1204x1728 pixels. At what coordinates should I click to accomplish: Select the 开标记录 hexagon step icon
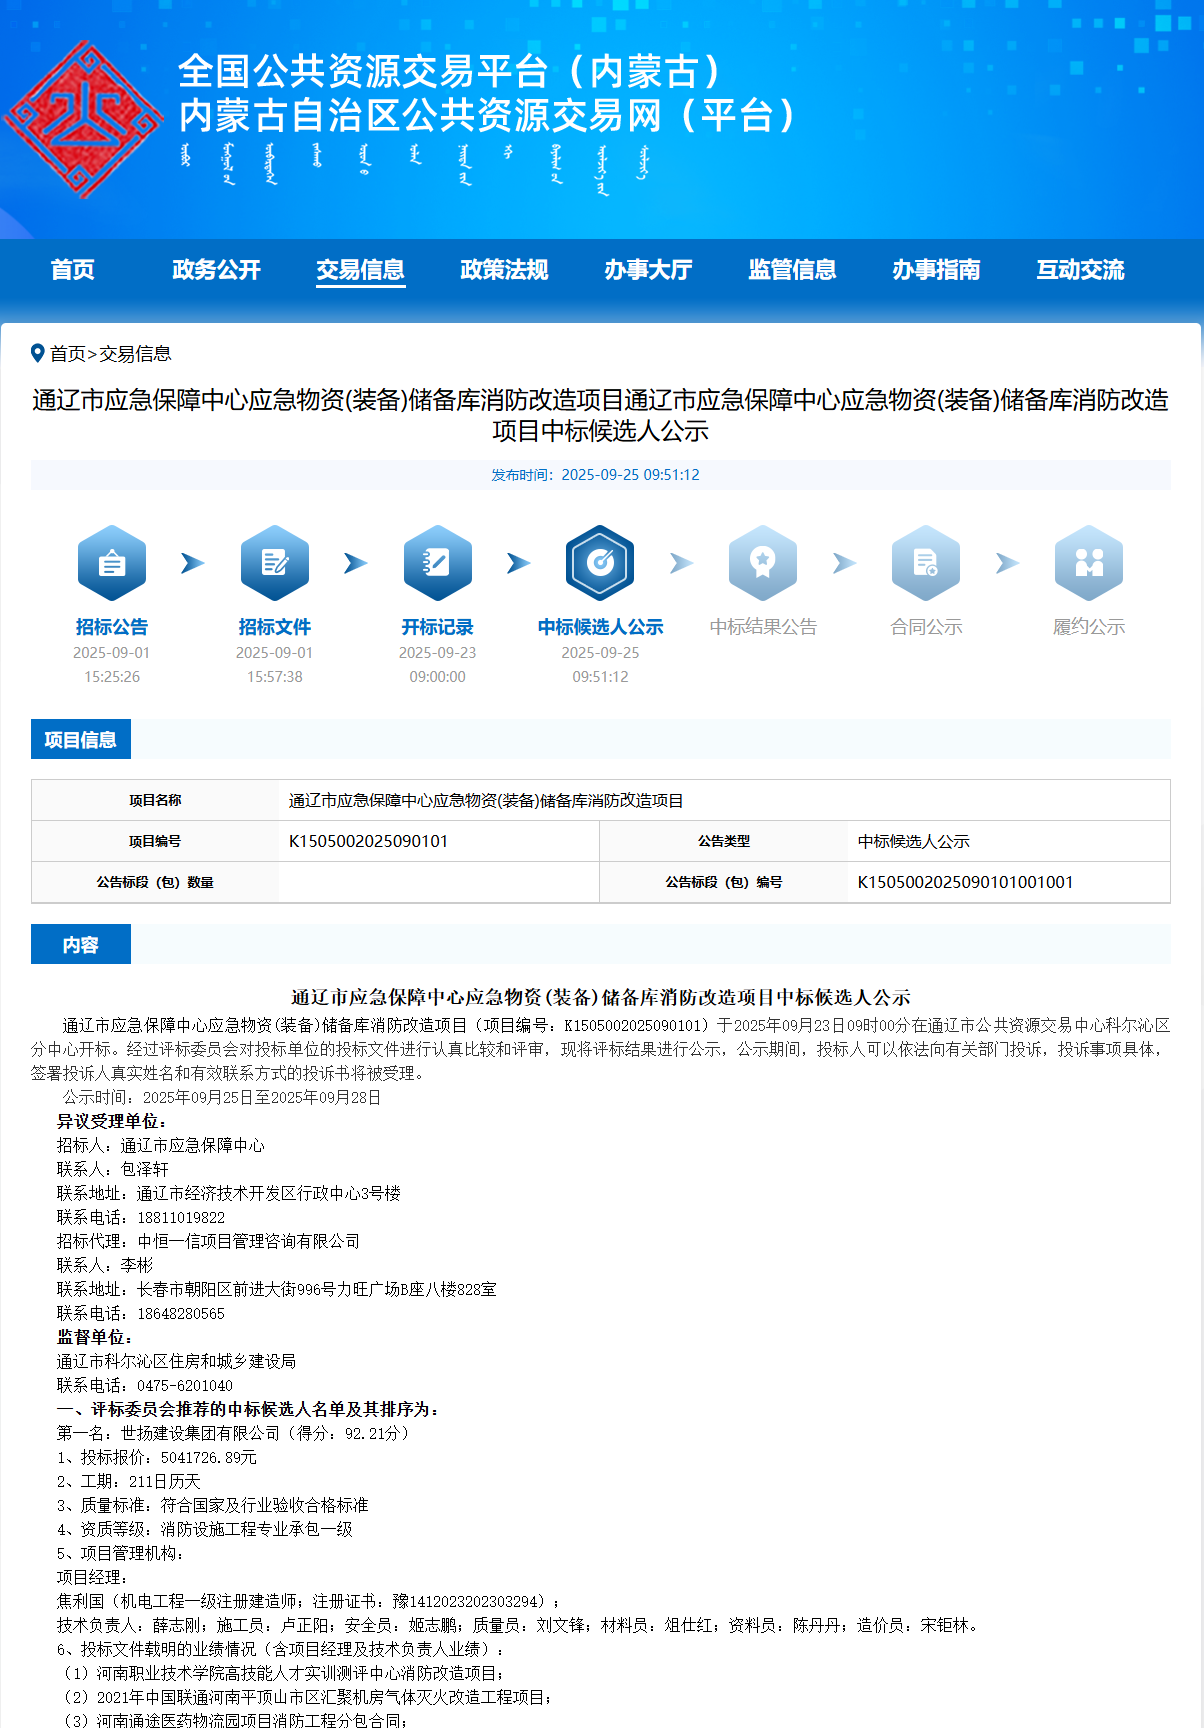[437, 563]
